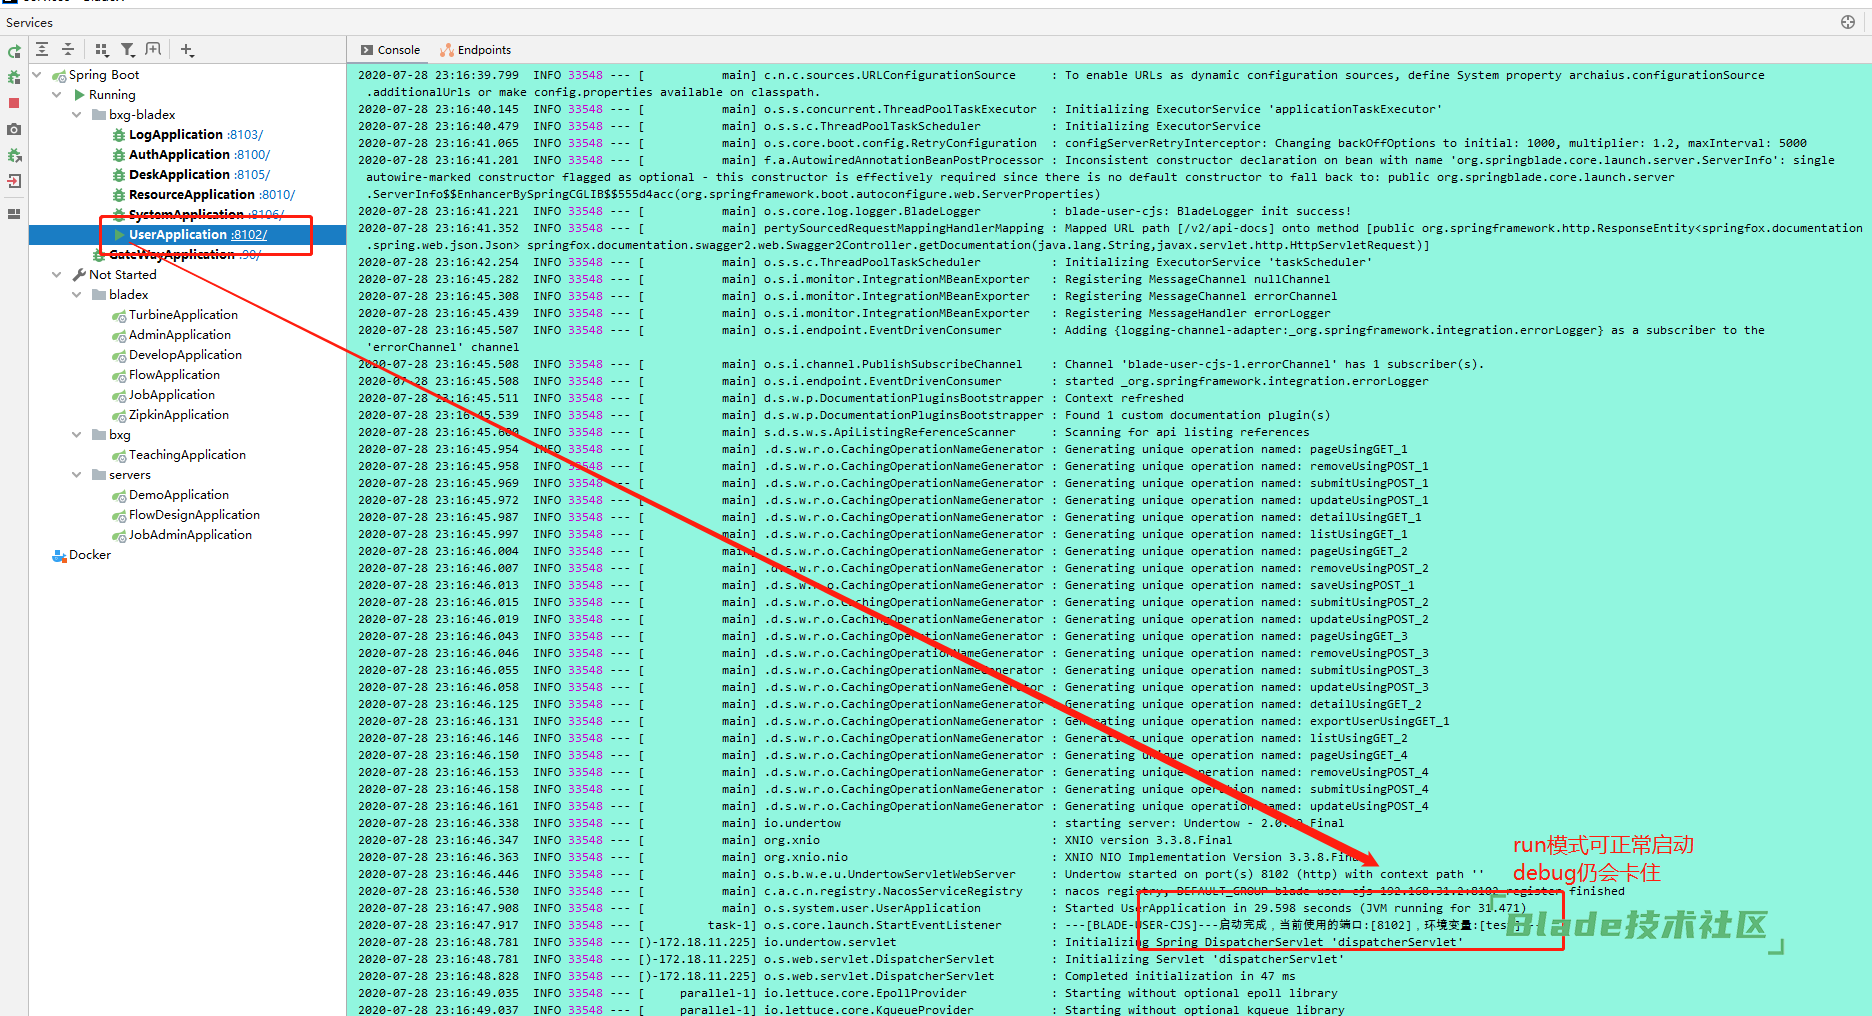Collapse the Spring Boot tree node
Image resolution: width=1872 pixels, height=1016 pixels.
37,75
